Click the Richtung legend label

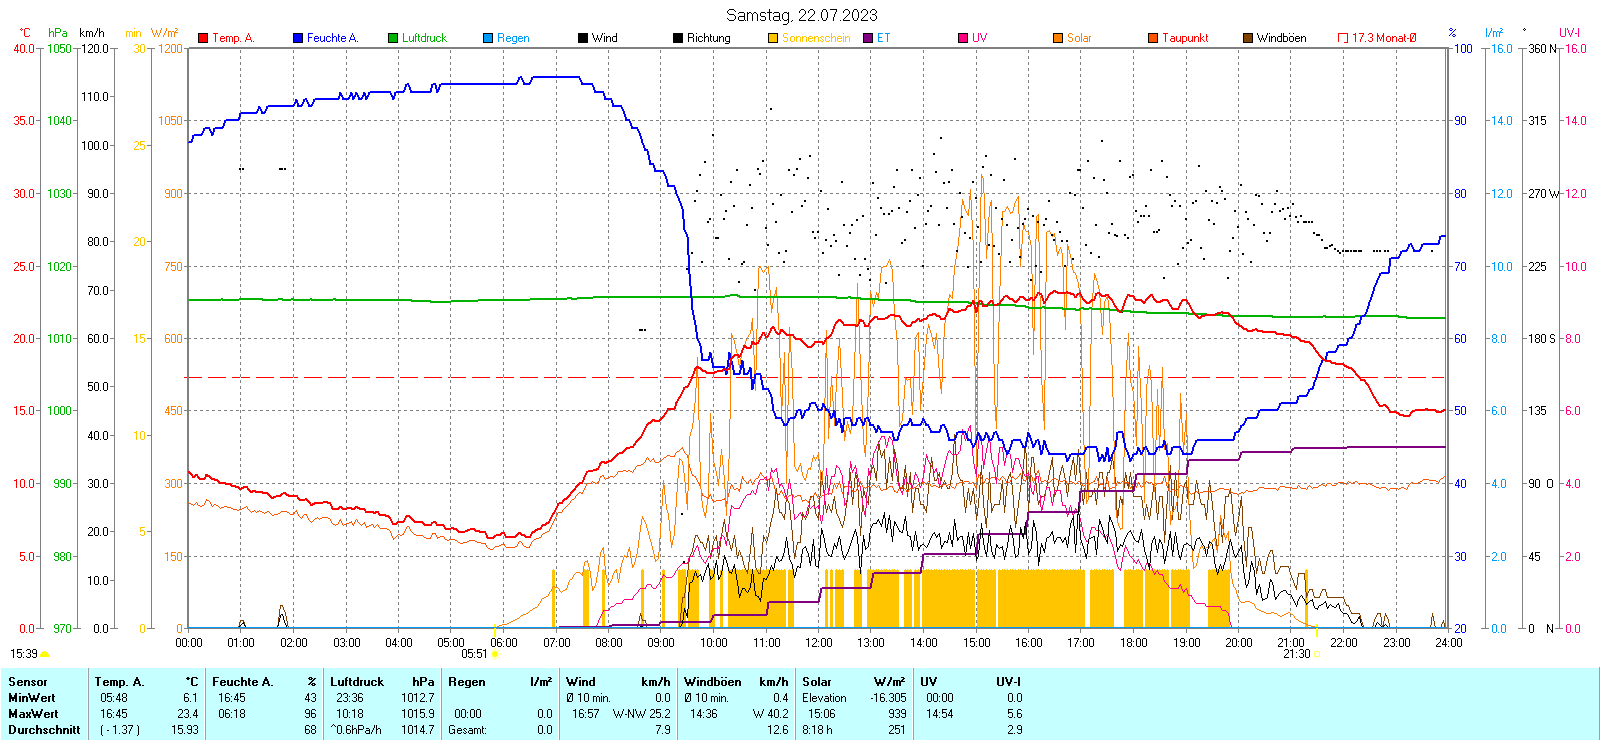[708, 38]
